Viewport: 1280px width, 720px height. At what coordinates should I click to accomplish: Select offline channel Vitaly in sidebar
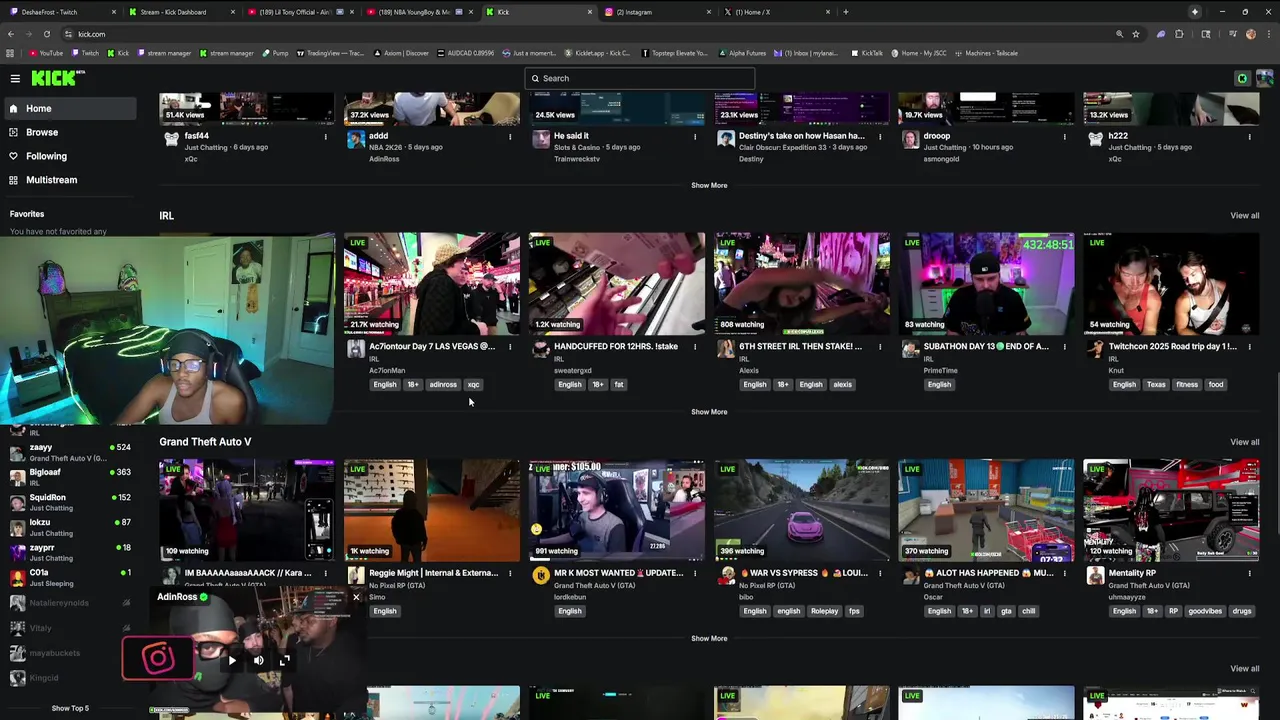68,628
